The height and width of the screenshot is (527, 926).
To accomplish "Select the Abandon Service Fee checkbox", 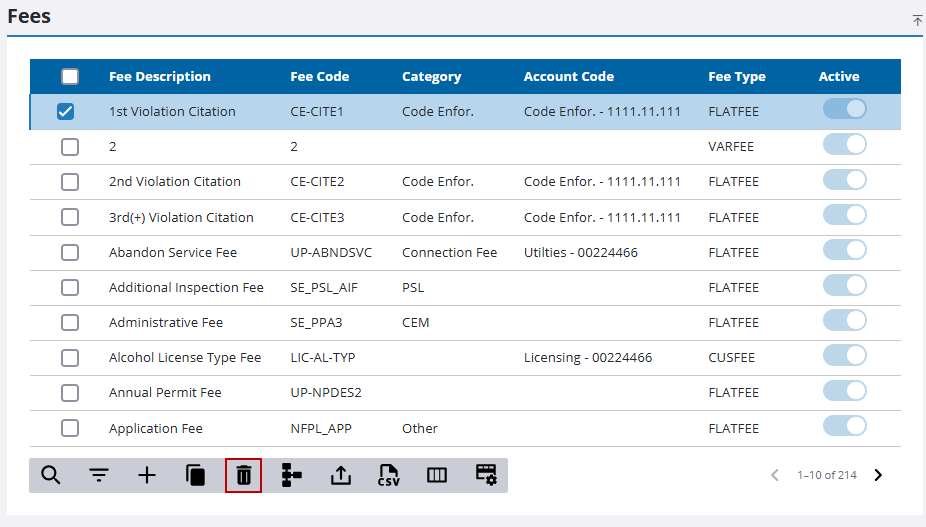I will (x=70, y=253).
